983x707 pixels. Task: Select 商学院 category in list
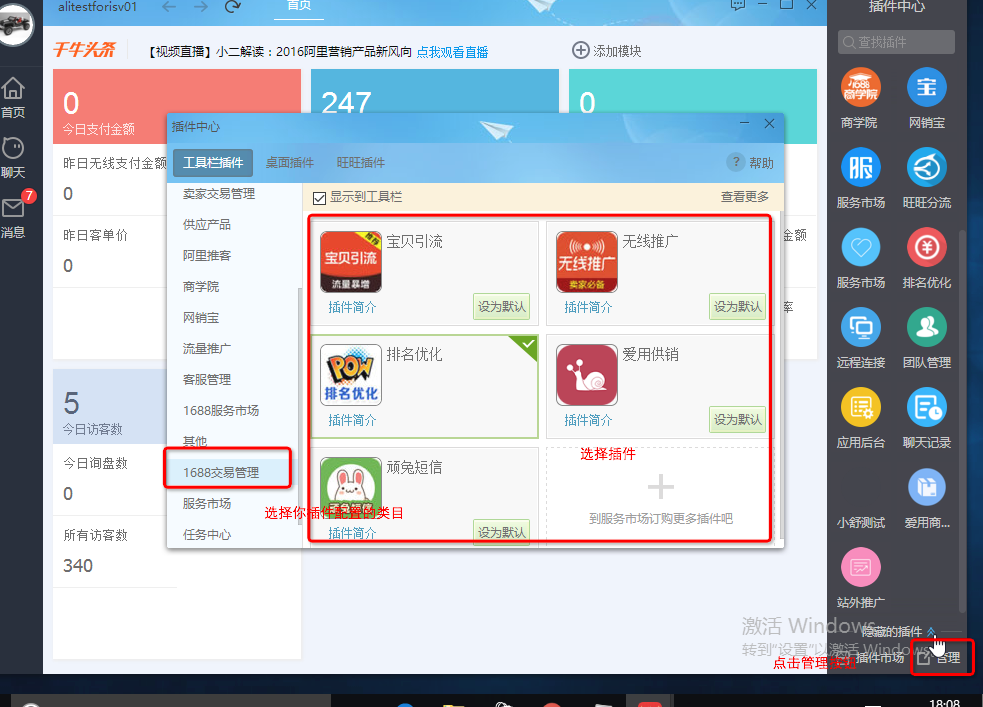201,286
